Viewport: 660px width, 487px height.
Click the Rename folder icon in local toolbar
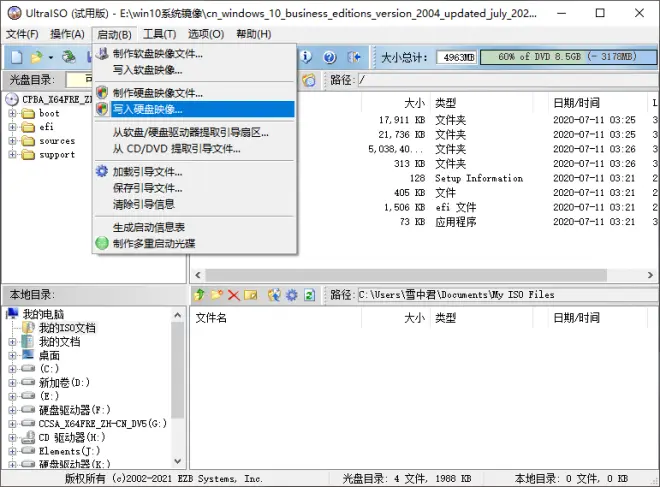click(x=250, y=295)
